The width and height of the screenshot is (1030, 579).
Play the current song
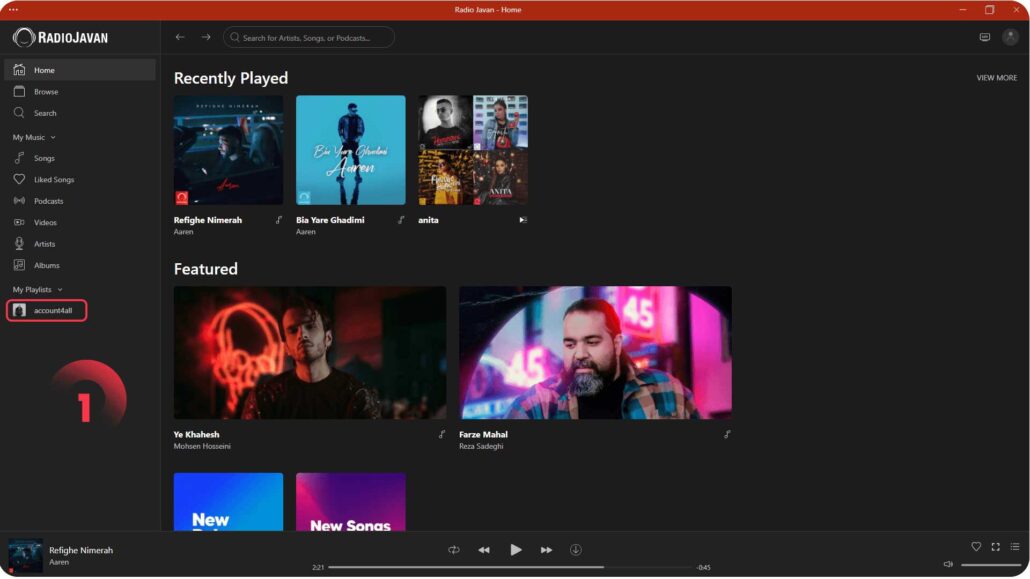pyautogui.click(x=516, y=550)
